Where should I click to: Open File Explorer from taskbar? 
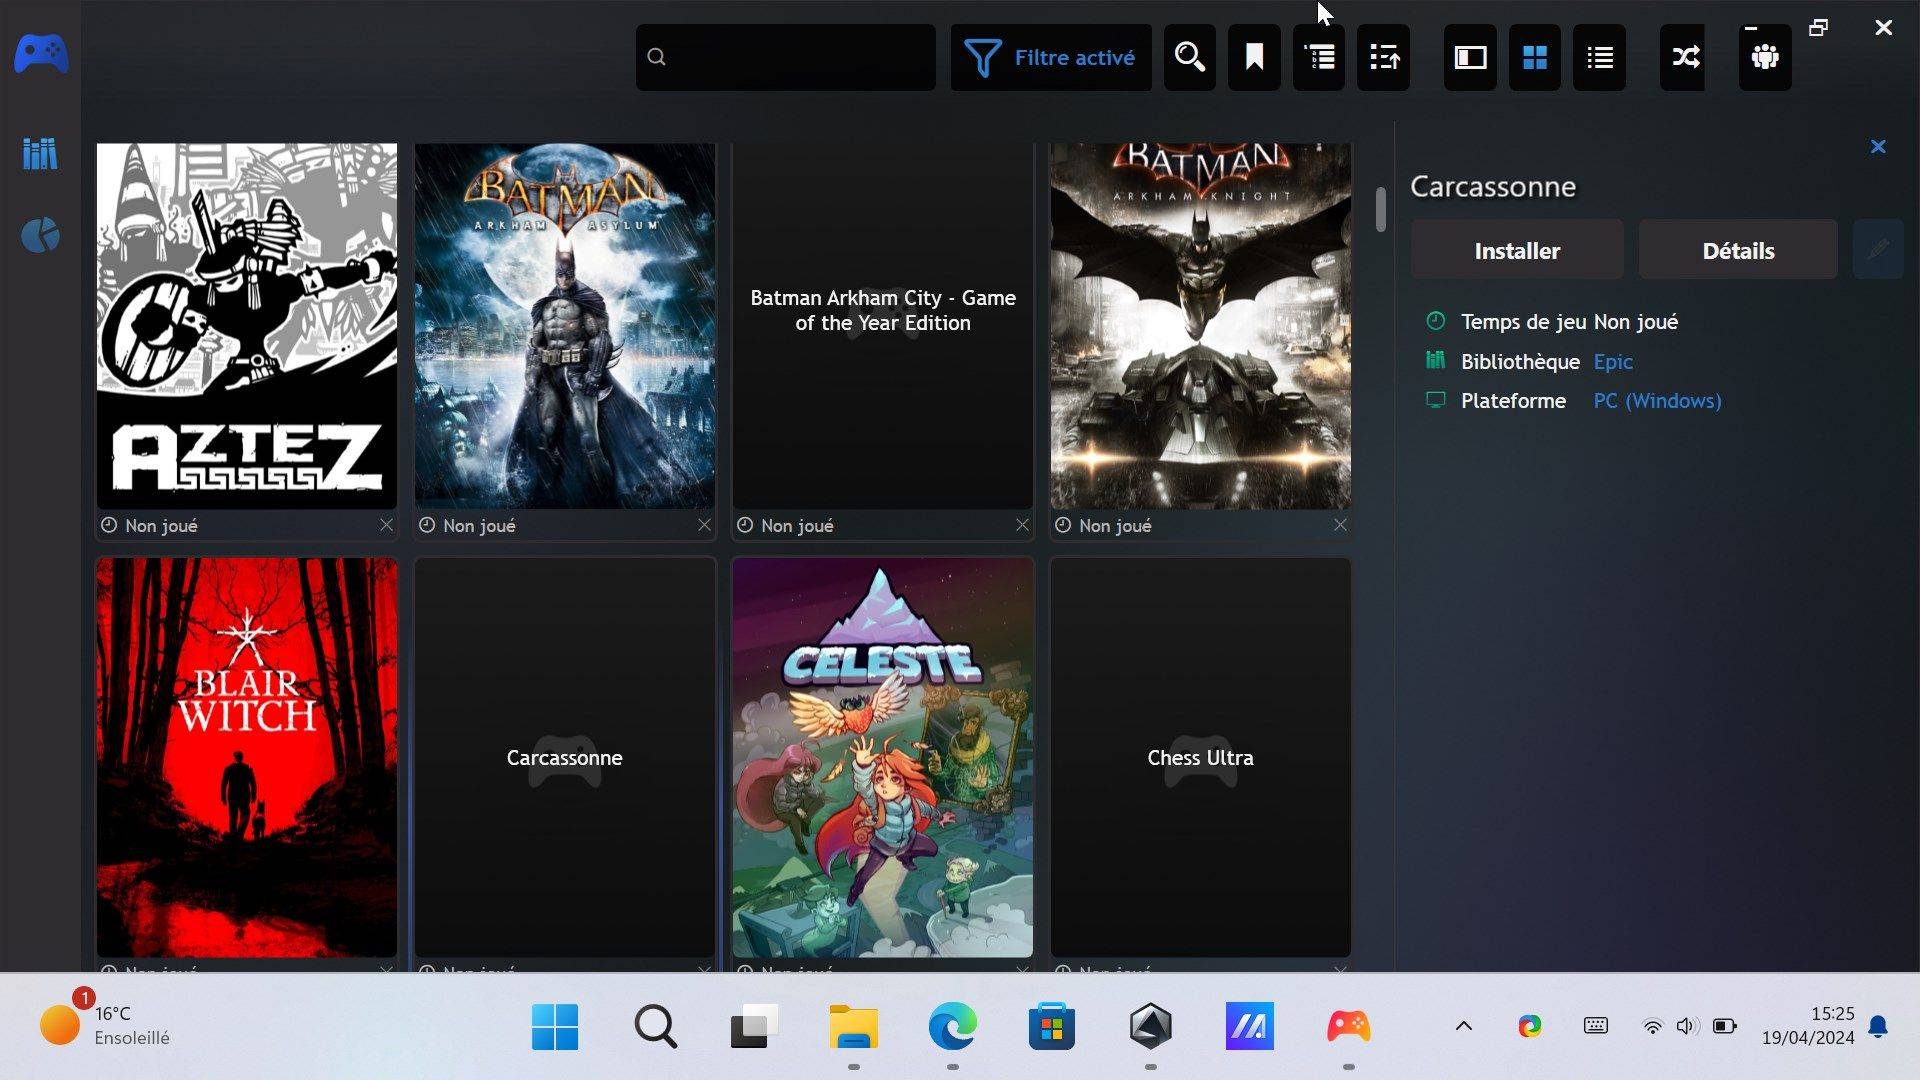[853, 1027]
